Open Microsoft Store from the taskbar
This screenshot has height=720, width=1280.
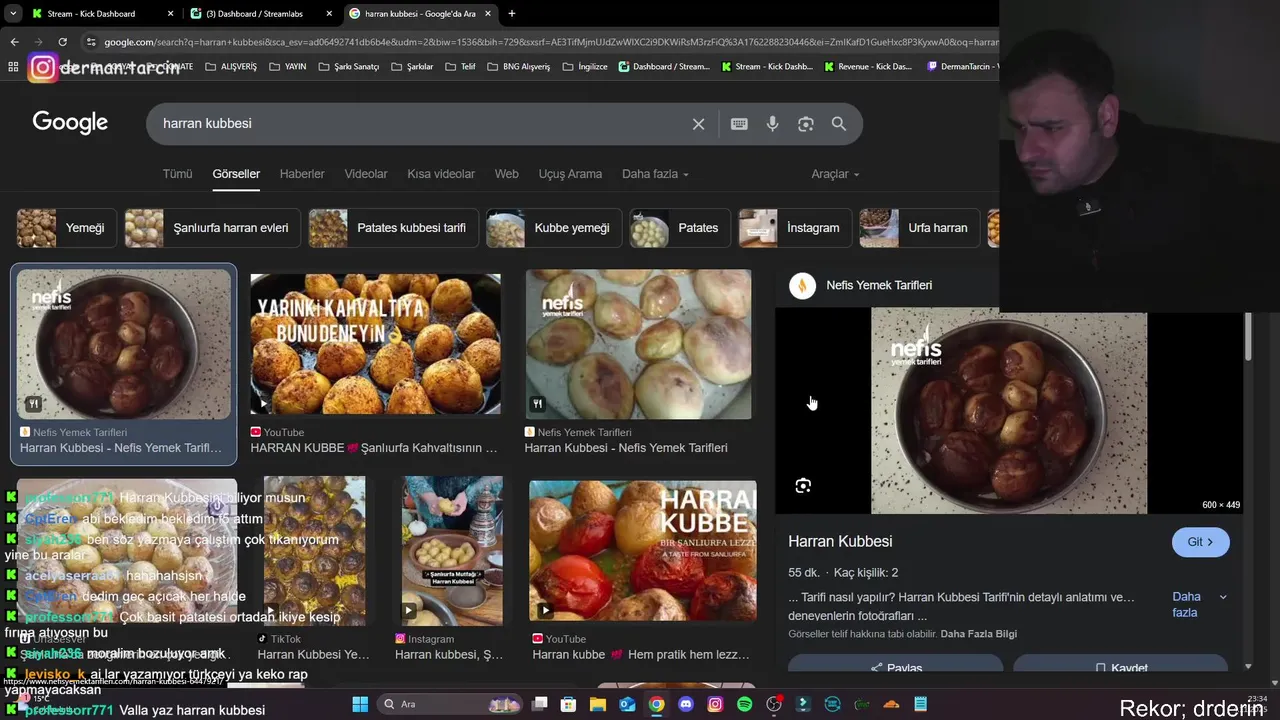(x=569, y=704)
